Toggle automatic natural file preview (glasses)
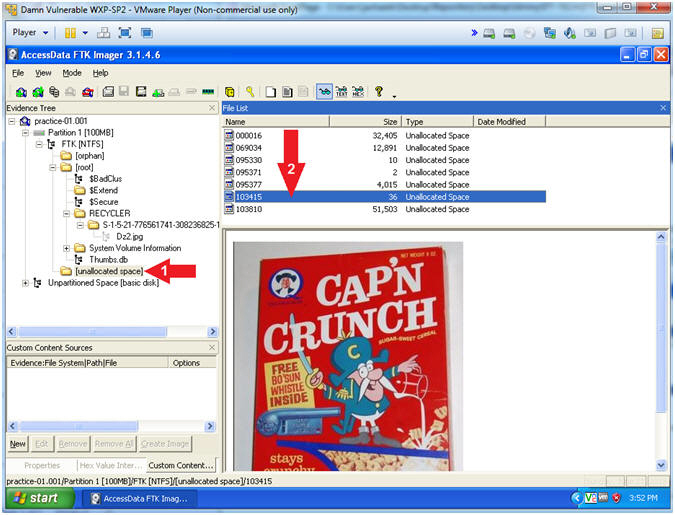The height and width of the screenshot is (515, 675). 324,92
